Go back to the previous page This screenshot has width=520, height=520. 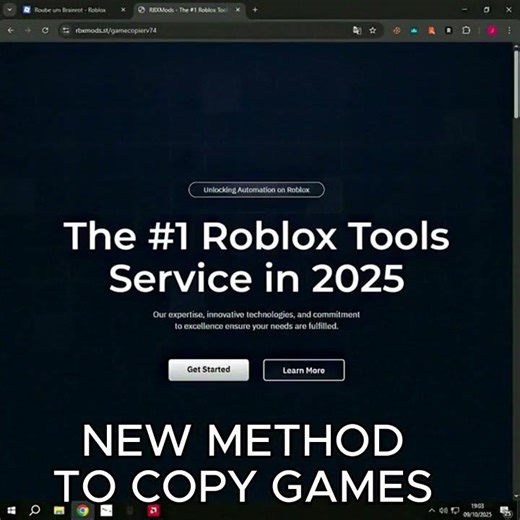[11, 30]
